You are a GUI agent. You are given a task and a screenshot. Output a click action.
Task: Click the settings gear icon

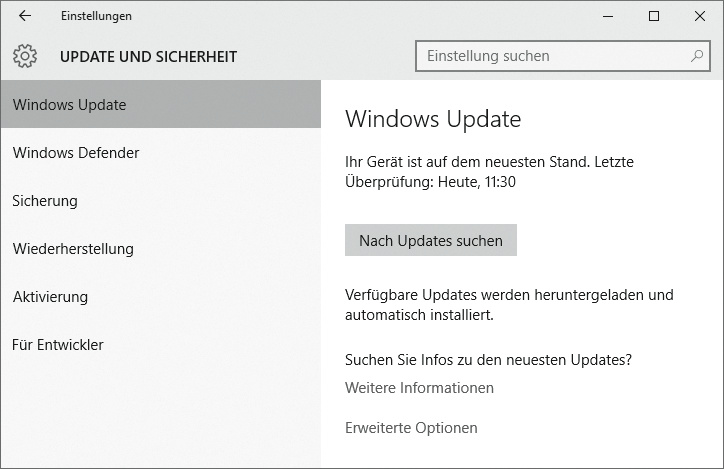[x=25, y=56]
